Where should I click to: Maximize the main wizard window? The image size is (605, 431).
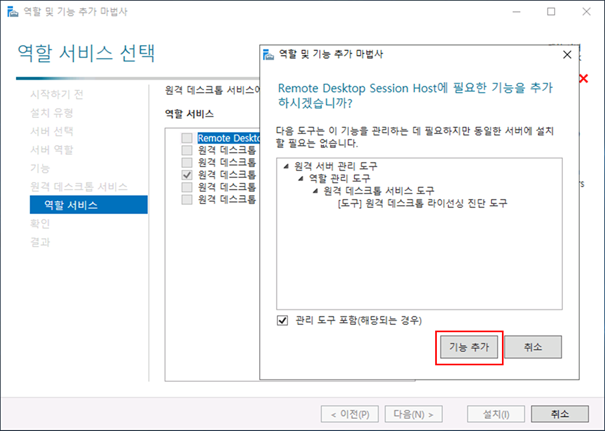coord(551,12)
